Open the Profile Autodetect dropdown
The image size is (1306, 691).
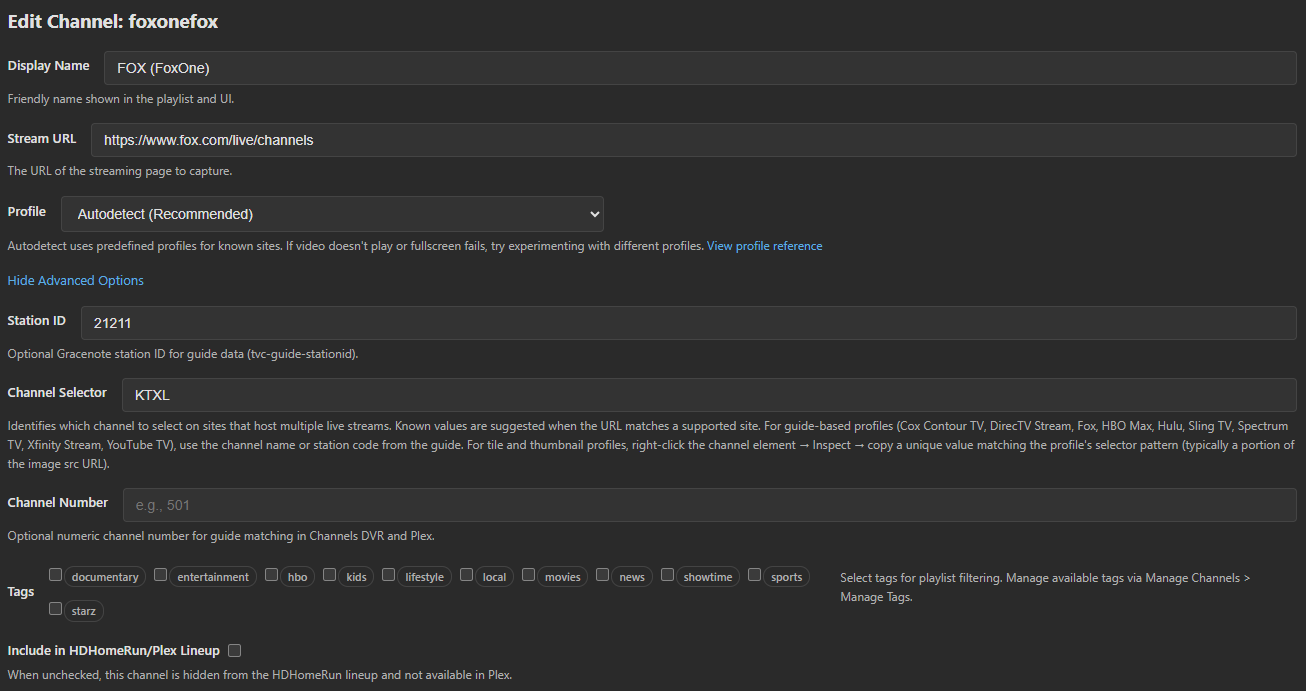pos(332,214)
